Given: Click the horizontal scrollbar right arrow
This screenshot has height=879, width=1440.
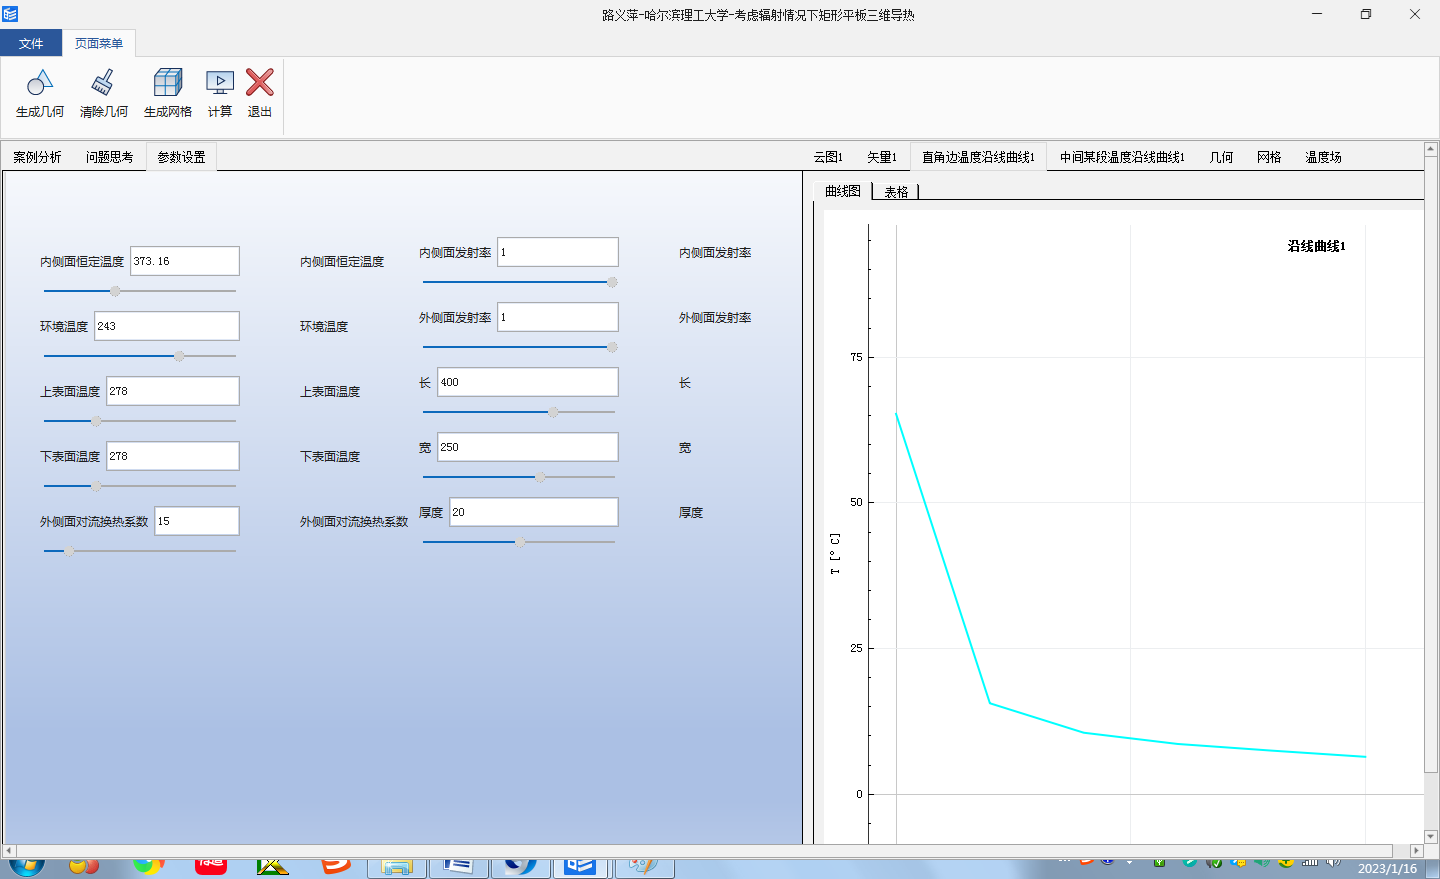Looking at the screenshot, I should click(1416, 851).
